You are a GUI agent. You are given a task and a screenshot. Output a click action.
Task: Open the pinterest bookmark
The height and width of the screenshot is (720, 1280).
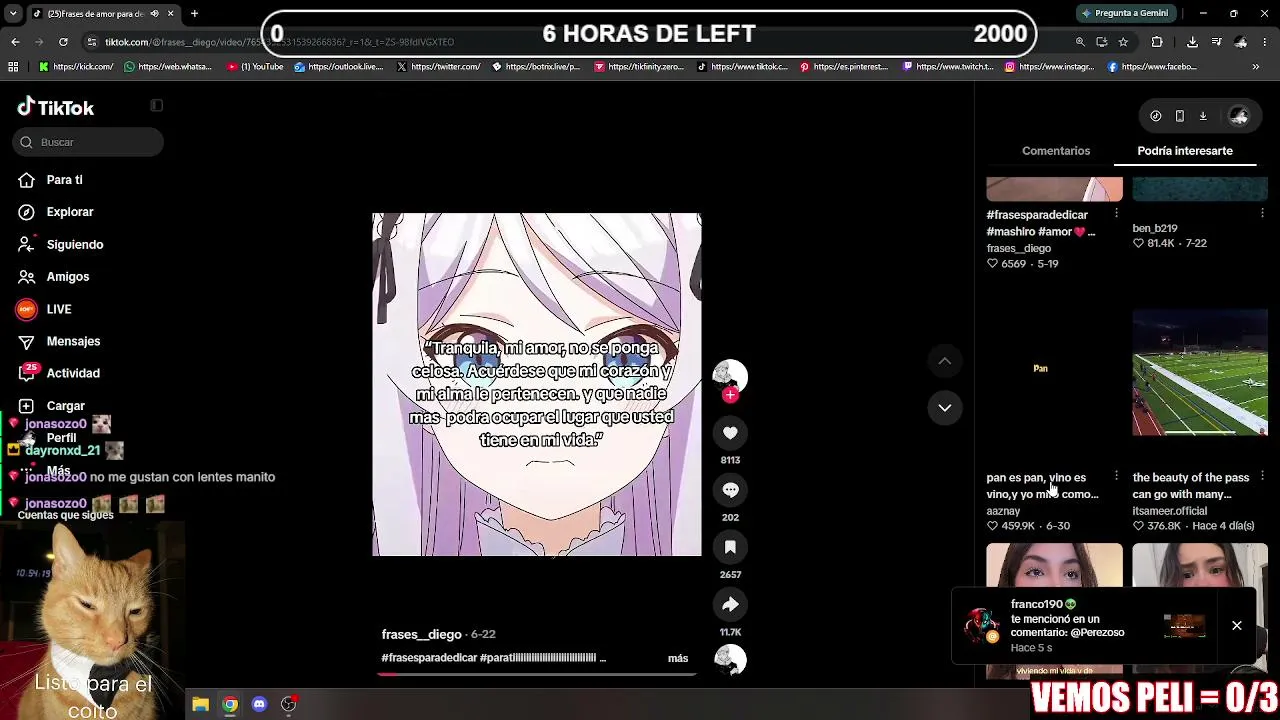[844, 67]
